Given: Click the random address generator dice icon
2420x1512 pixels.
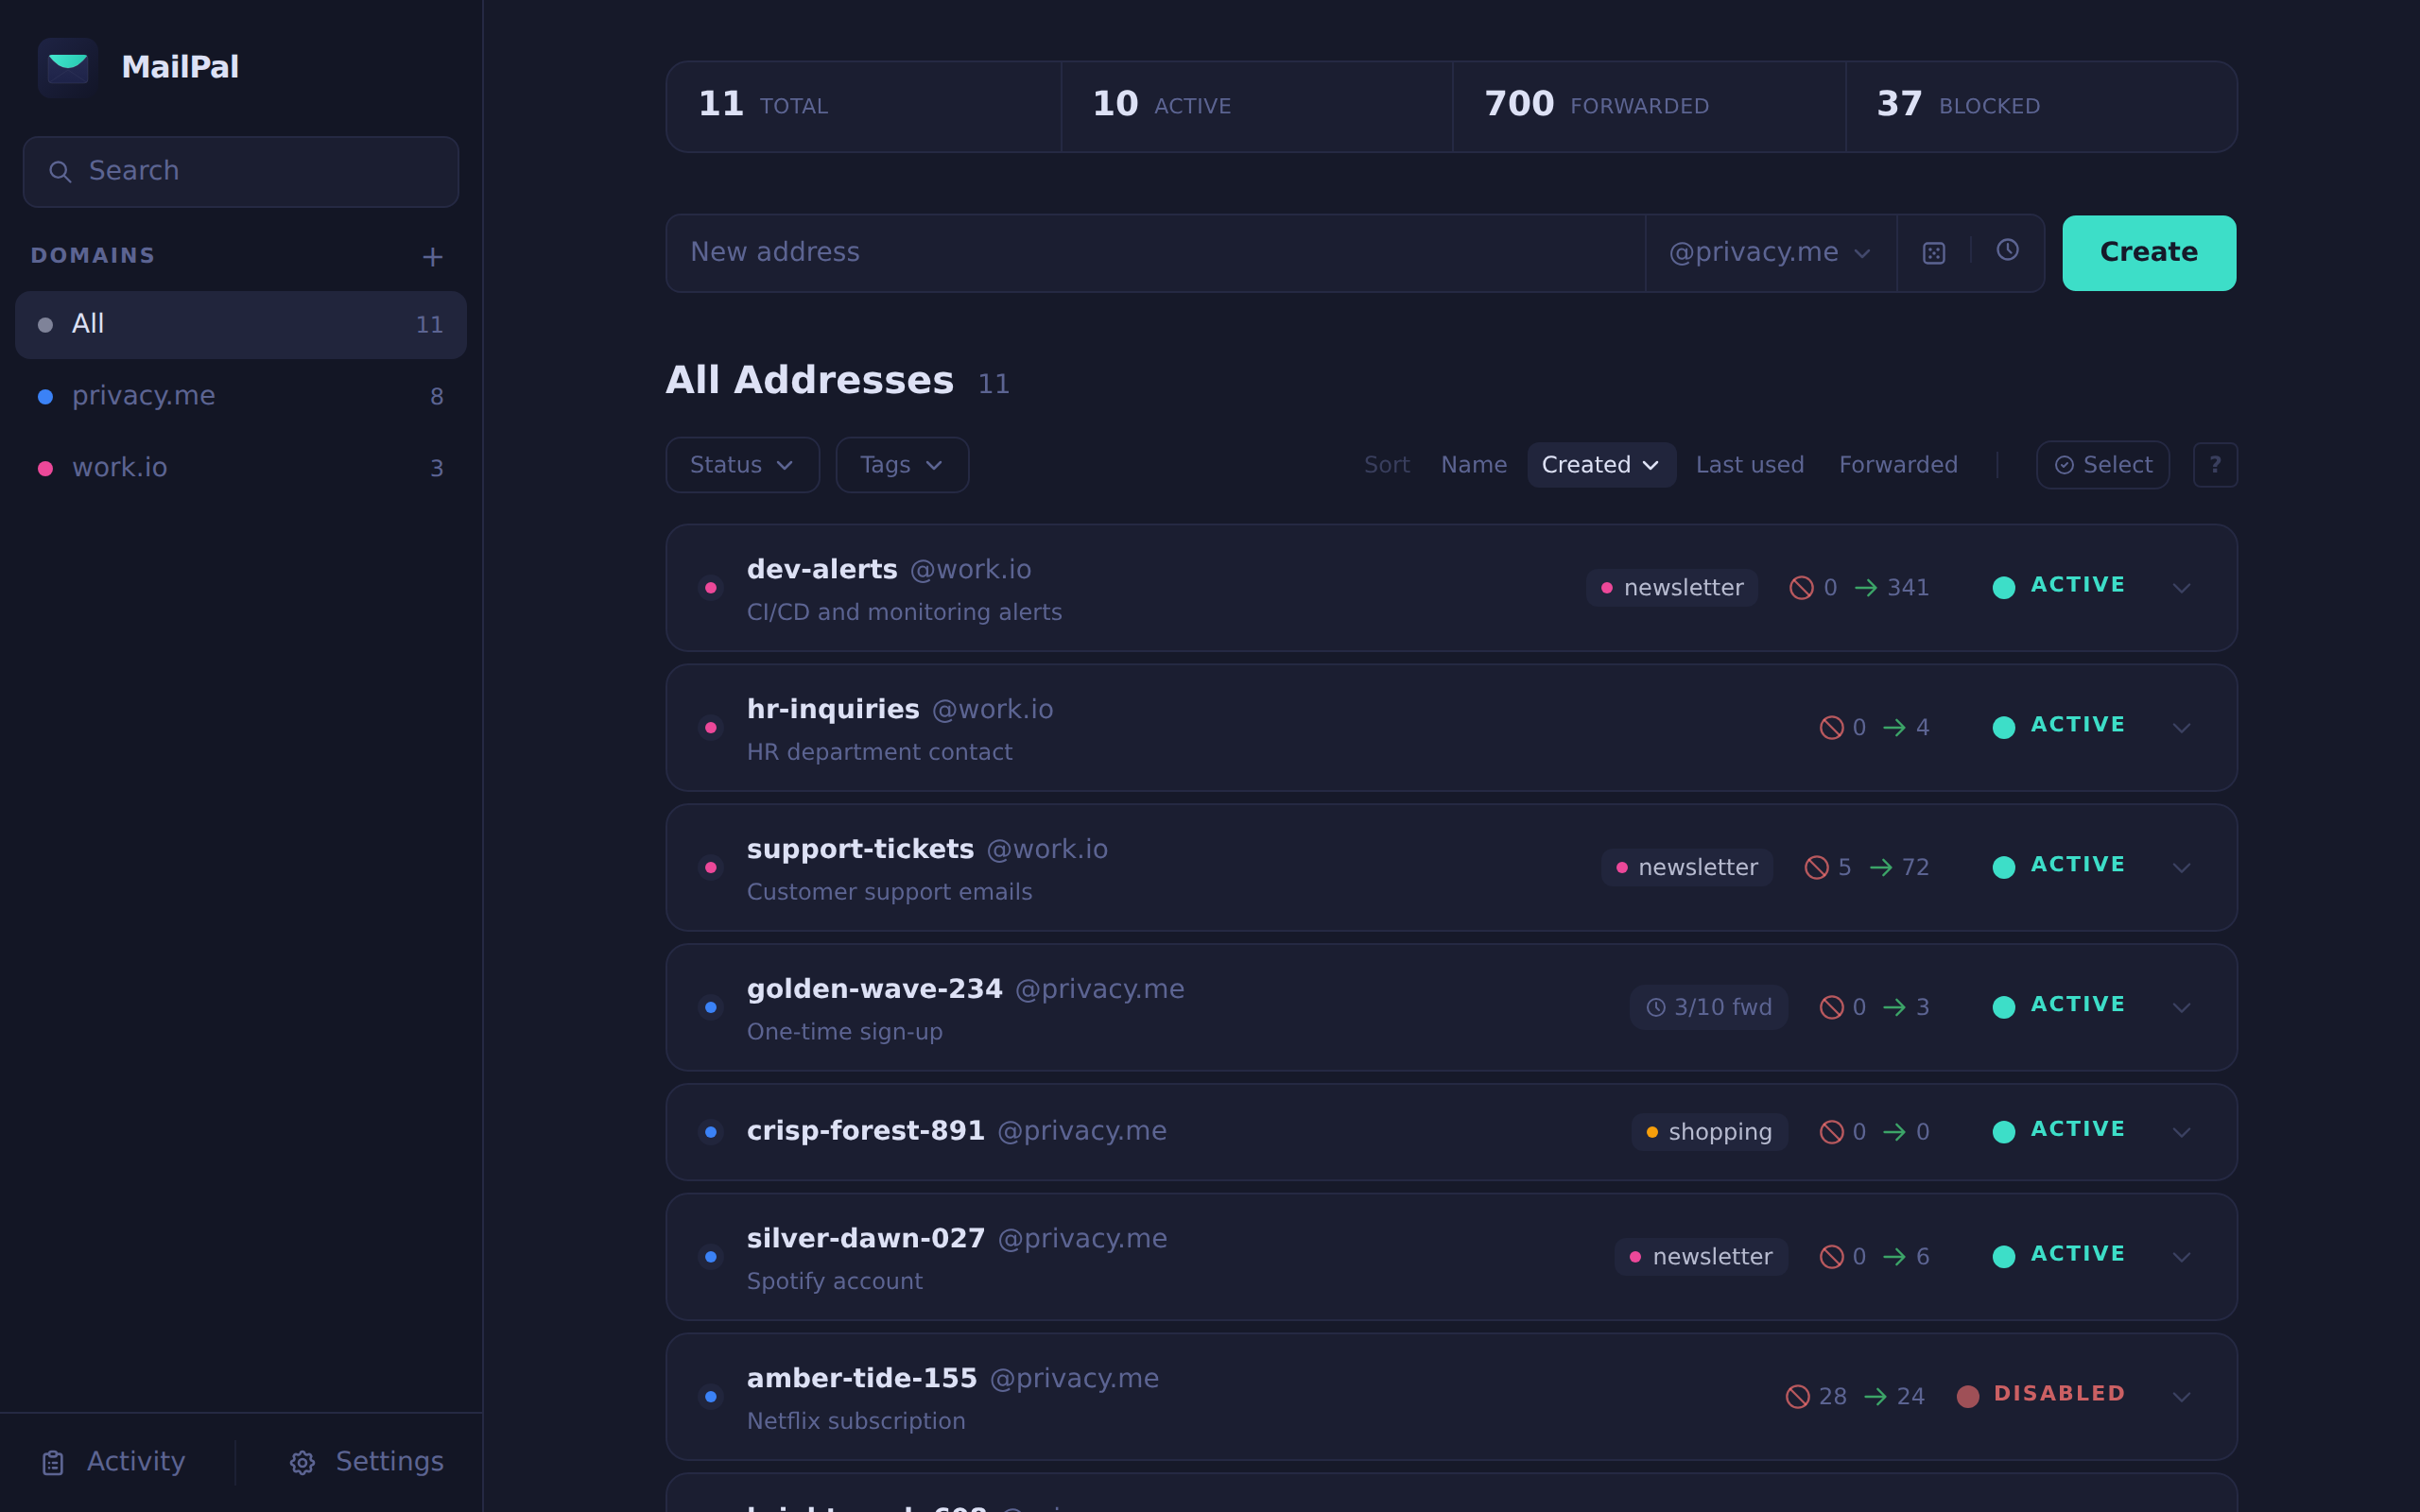Looking at the screenshot, I should click(x=1933, y=252).
